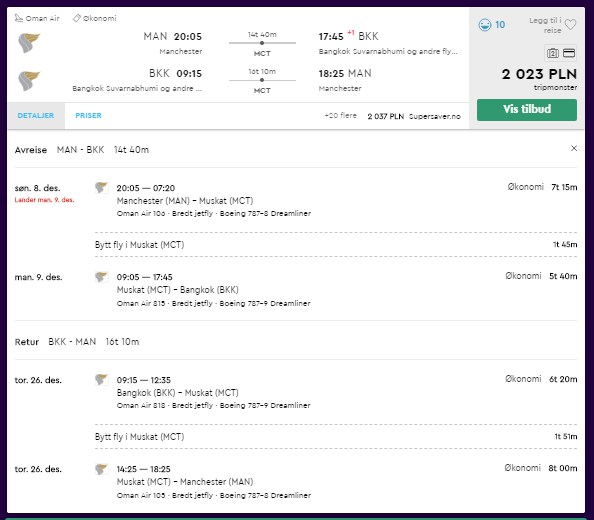The width and height of the screenshot is (594, 520).
Task: Click the Retur BKK - MAN heading
Action: 77,342
